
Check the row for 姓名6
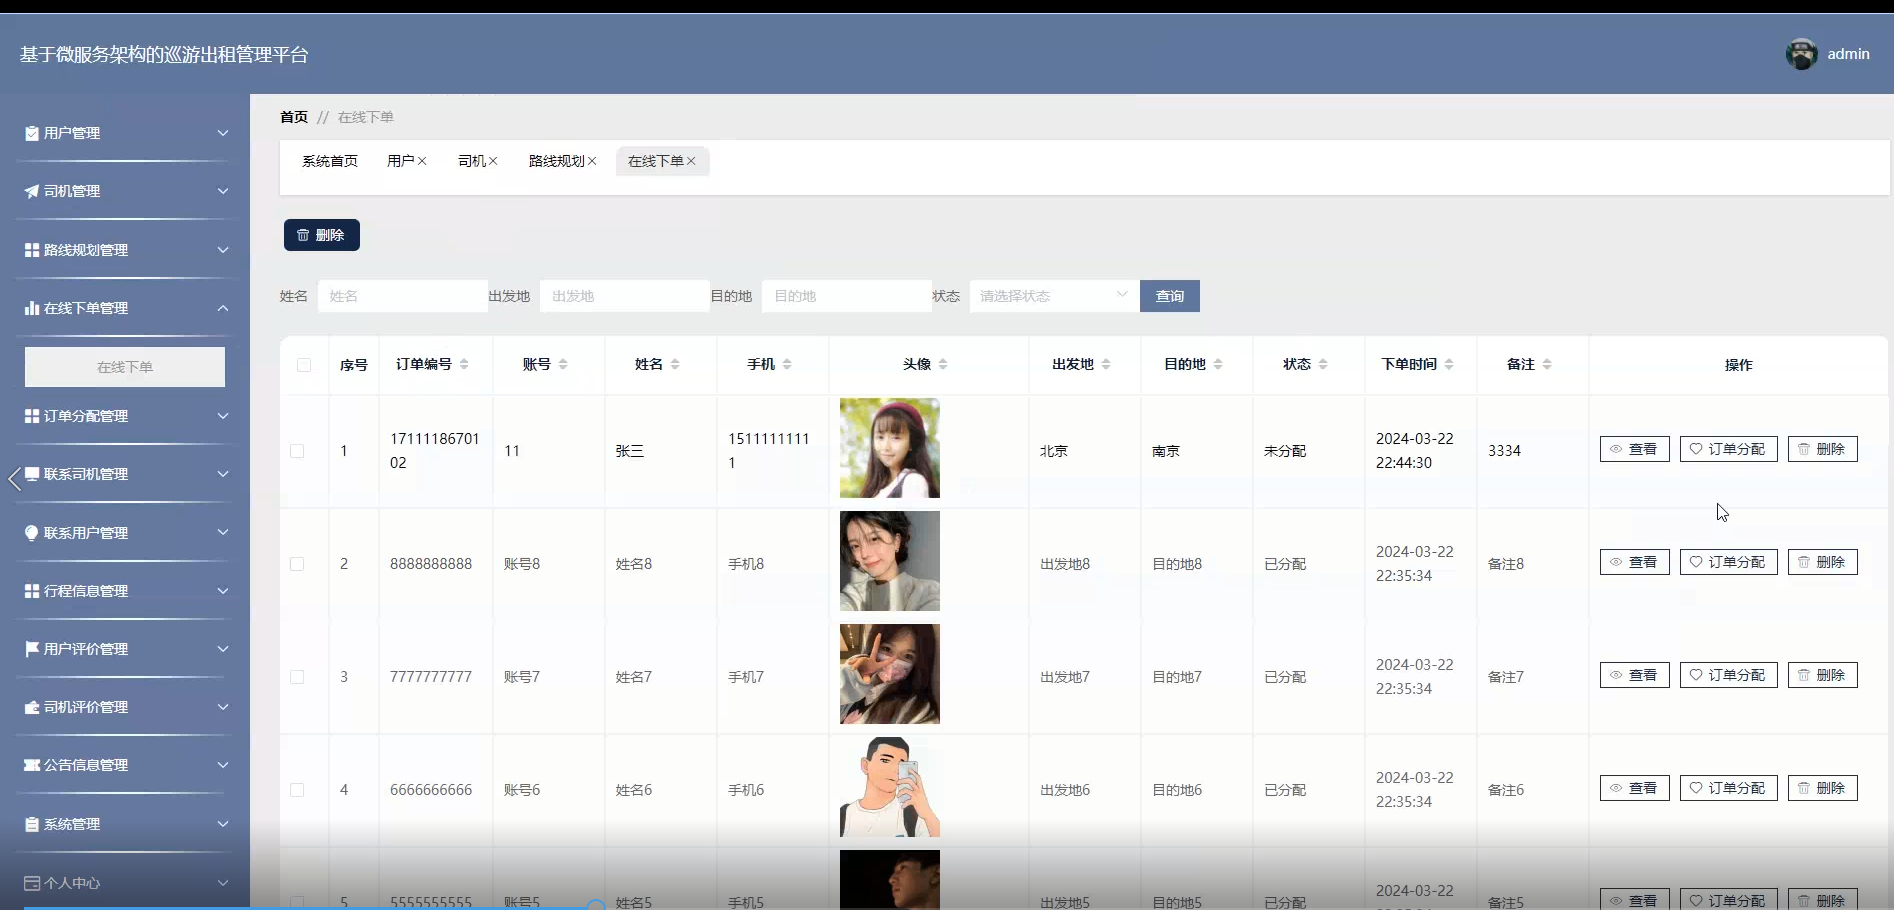click(x=297, y=790)
